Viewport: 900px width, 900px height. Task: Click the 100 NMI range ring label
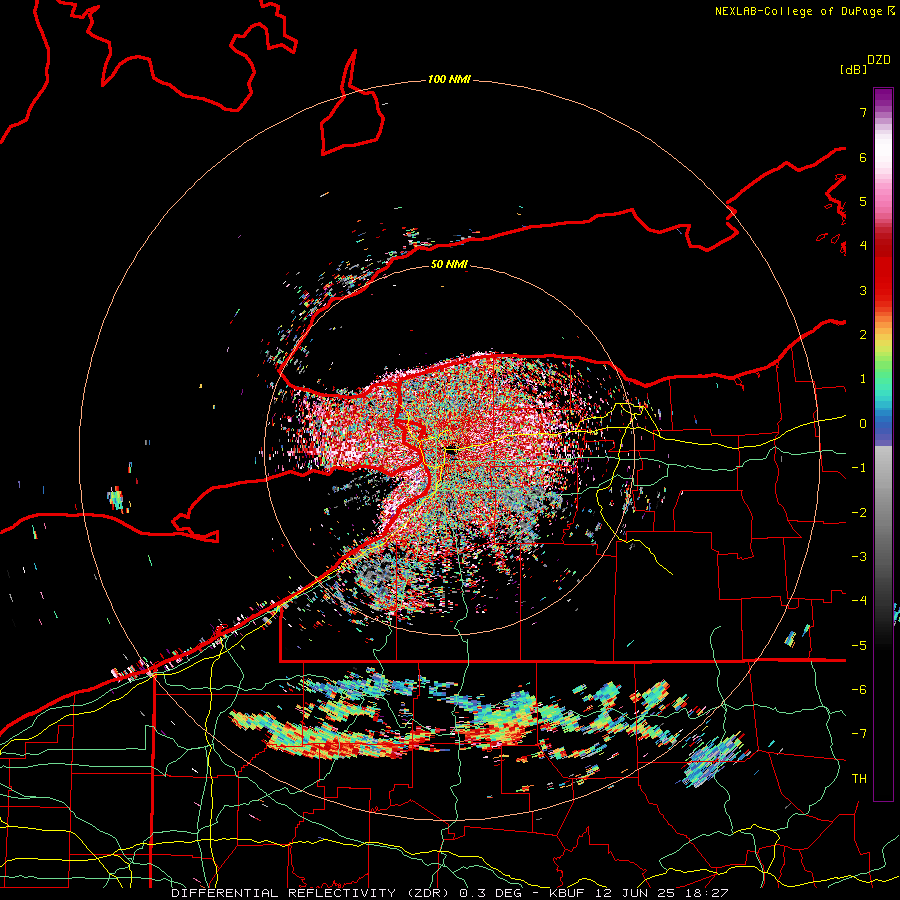tap(449, 79)
